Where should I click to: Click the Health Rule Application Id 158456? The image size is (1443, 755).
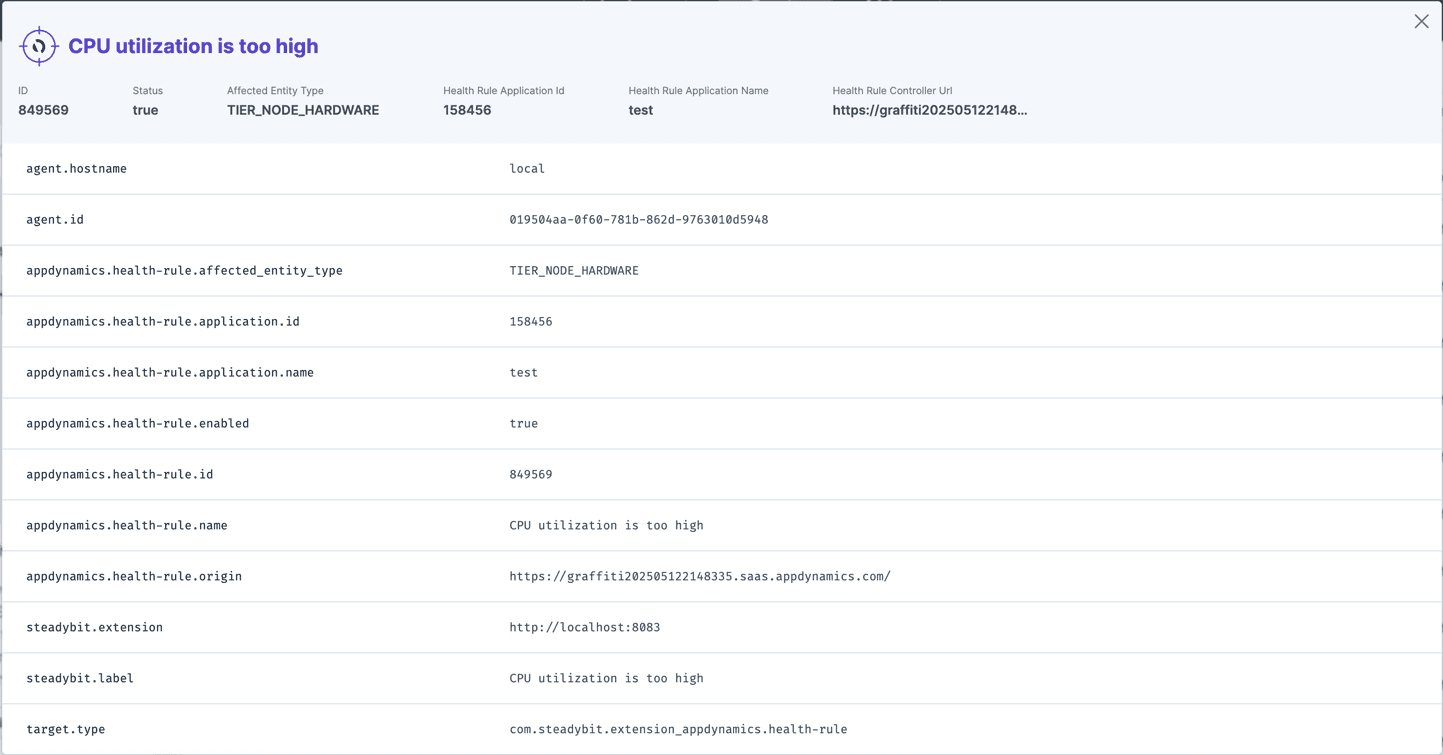(x=466, y=110)
